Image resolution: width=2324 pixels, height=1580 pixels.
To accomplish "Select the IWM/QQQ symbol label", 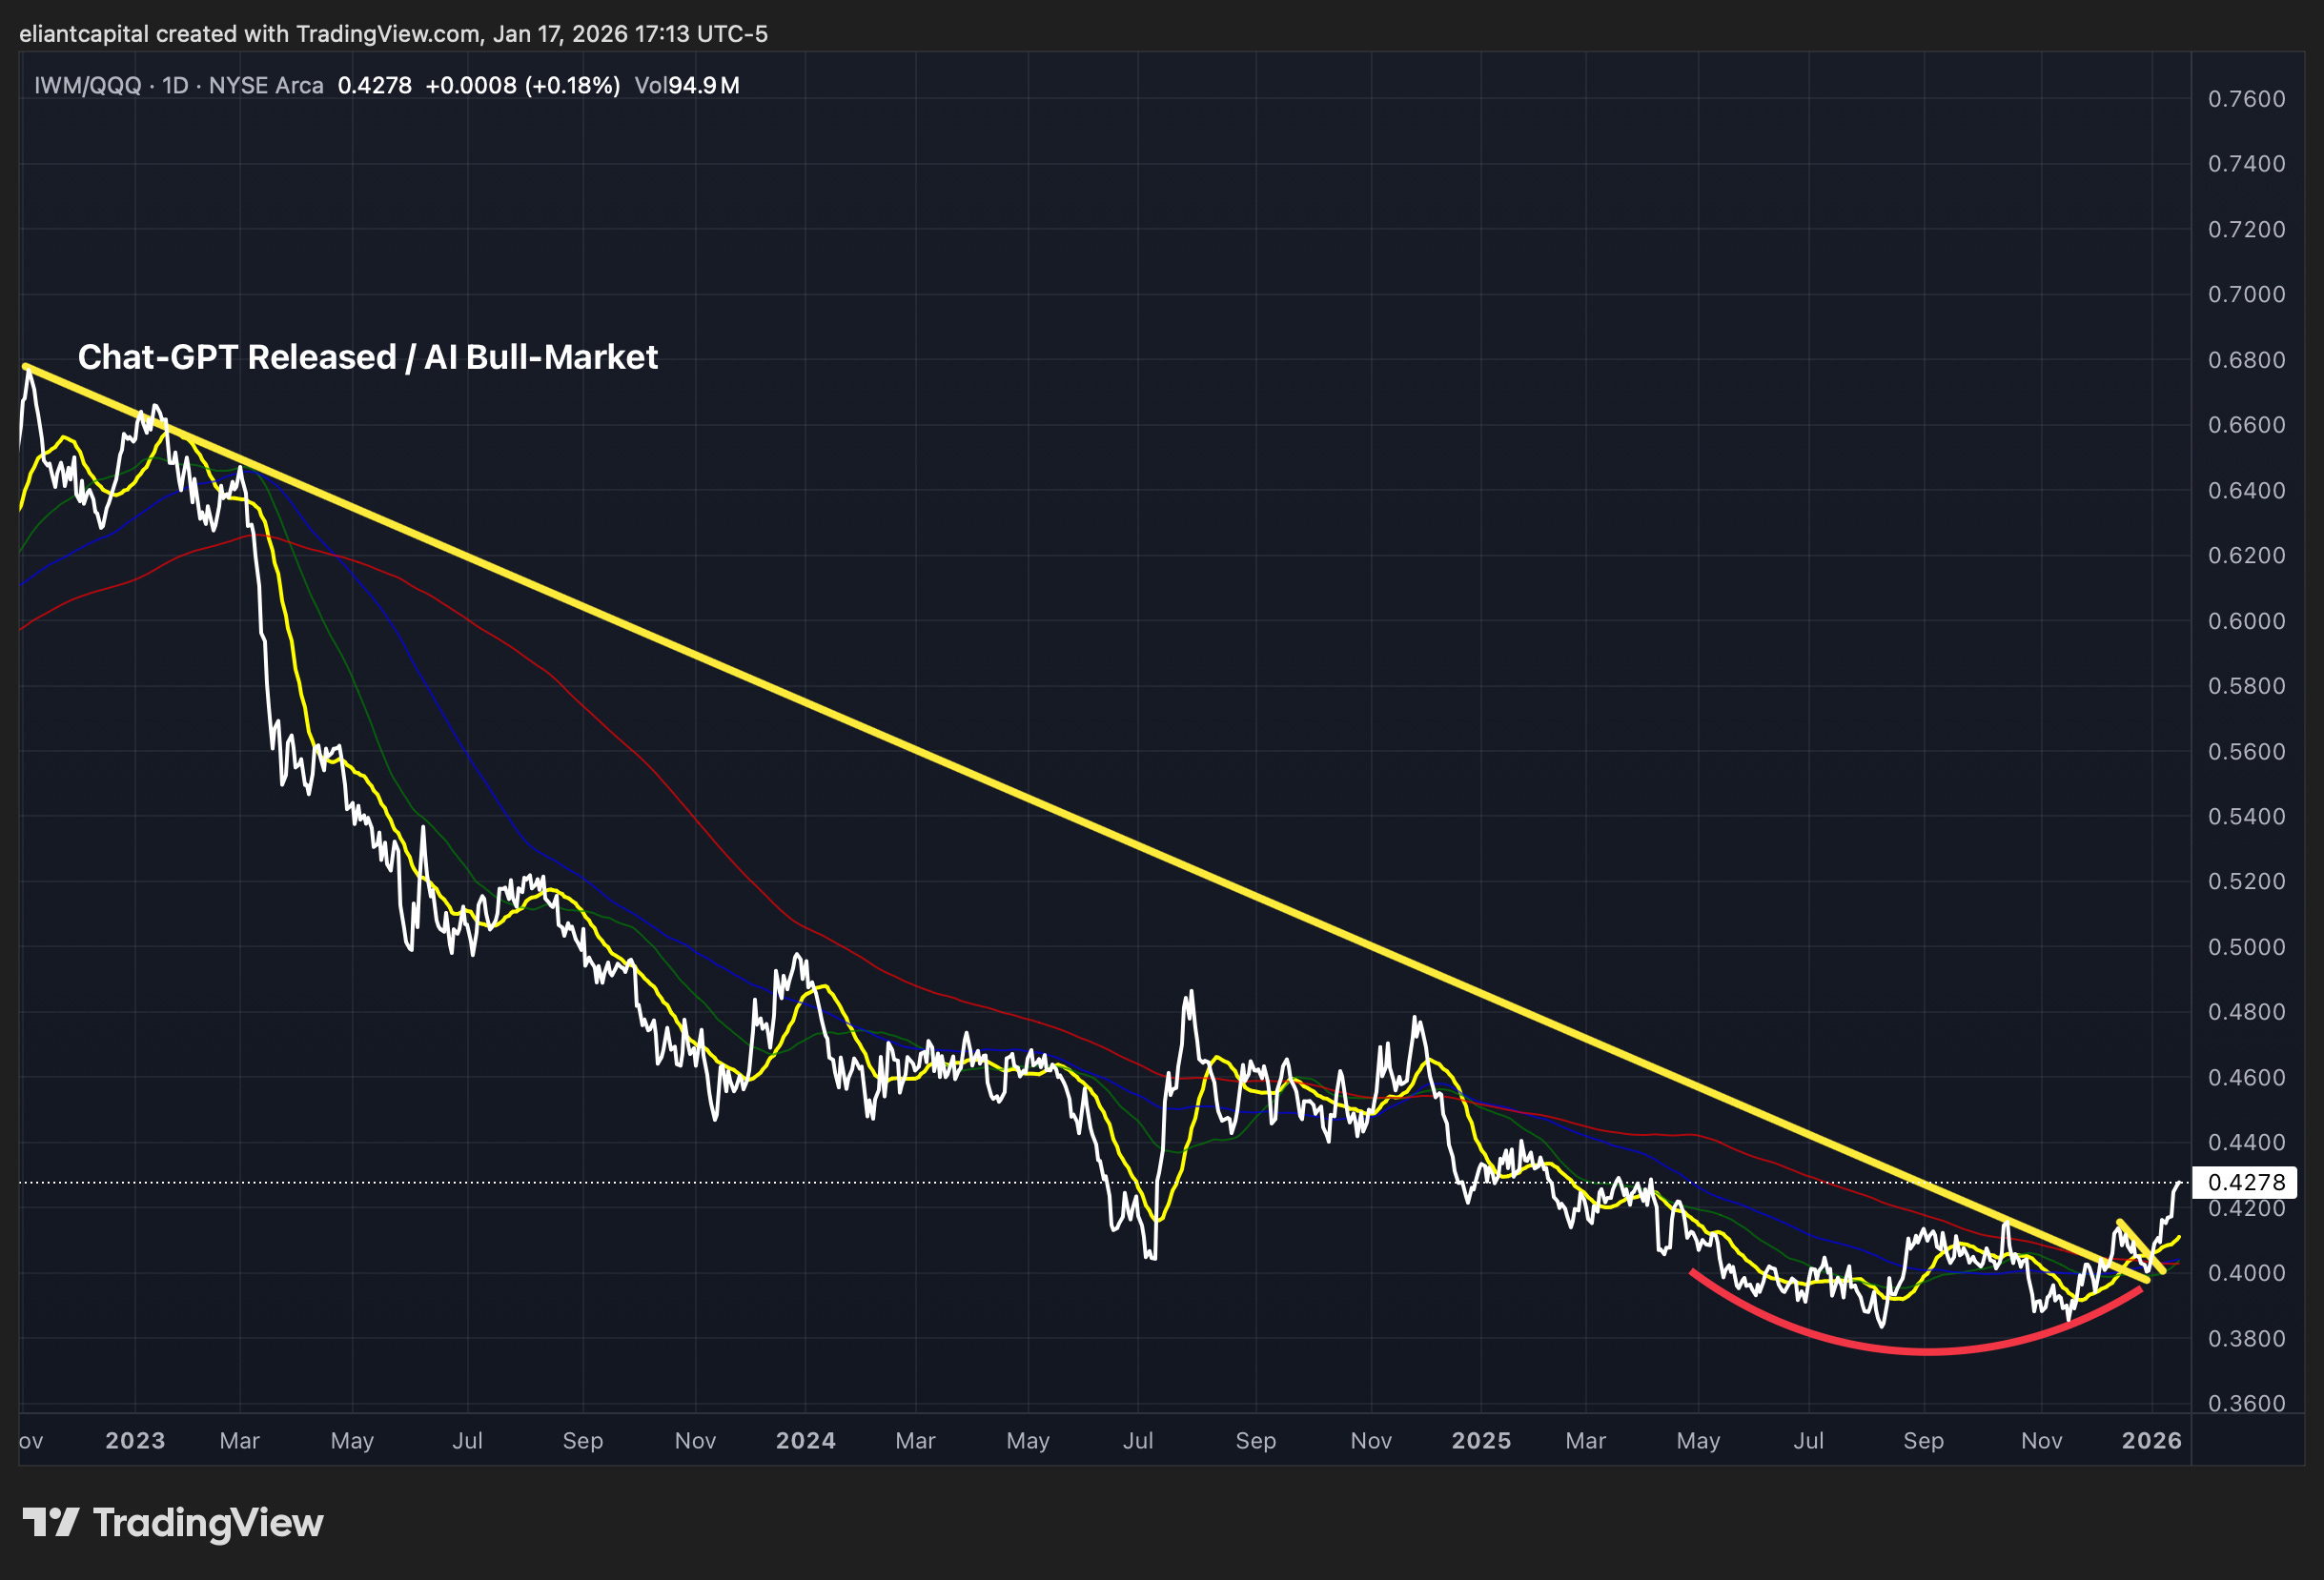I will click(88, 86).
